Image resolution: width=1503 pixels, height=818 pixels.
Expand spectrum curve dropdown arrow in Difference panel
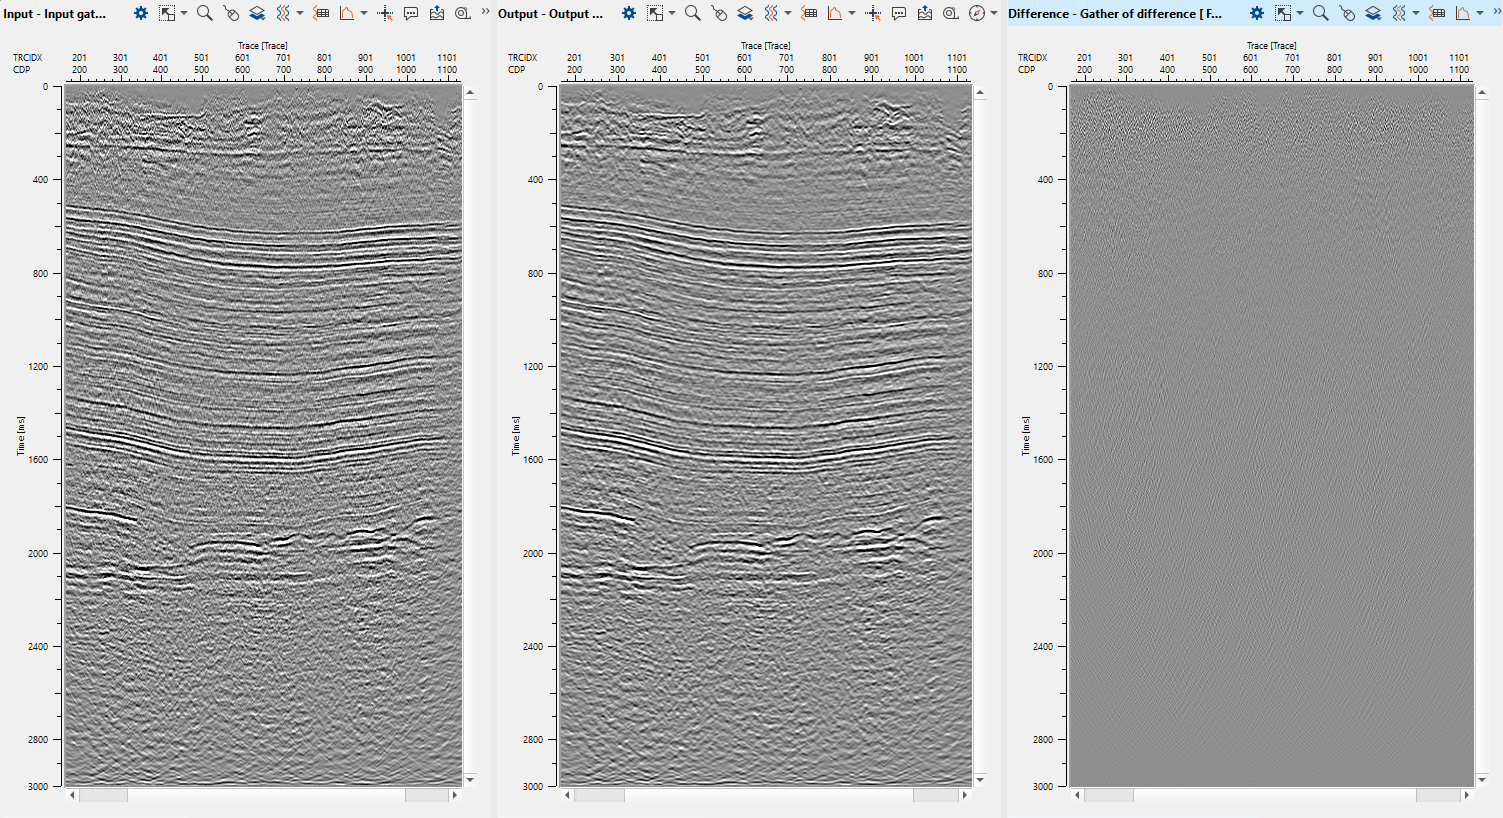pos(1480,13)
